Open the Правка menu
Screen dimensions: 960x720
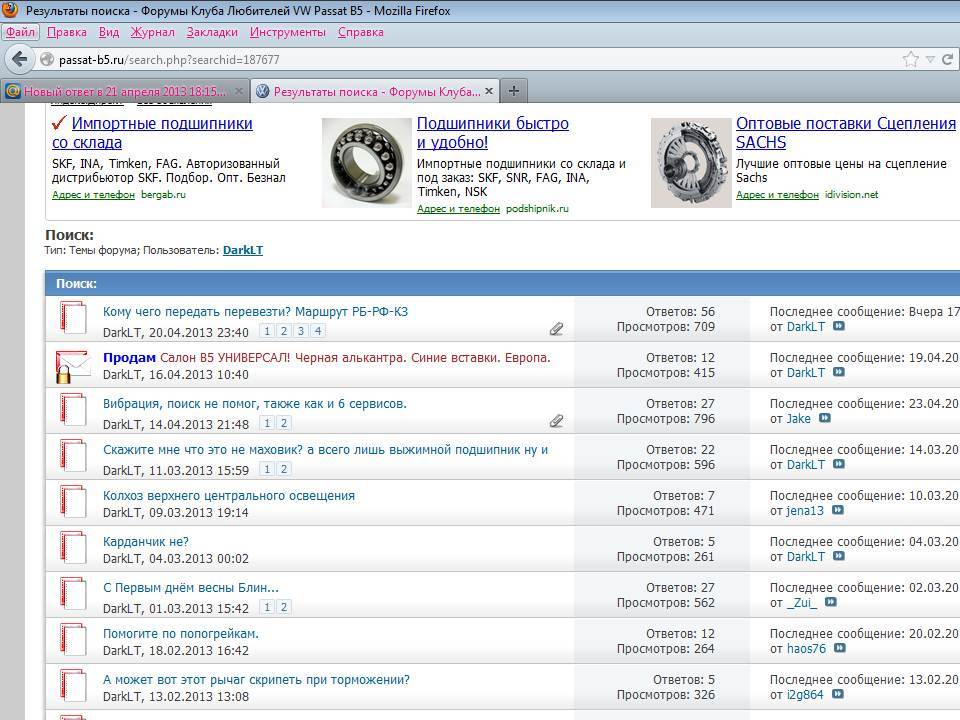(67, 32)
